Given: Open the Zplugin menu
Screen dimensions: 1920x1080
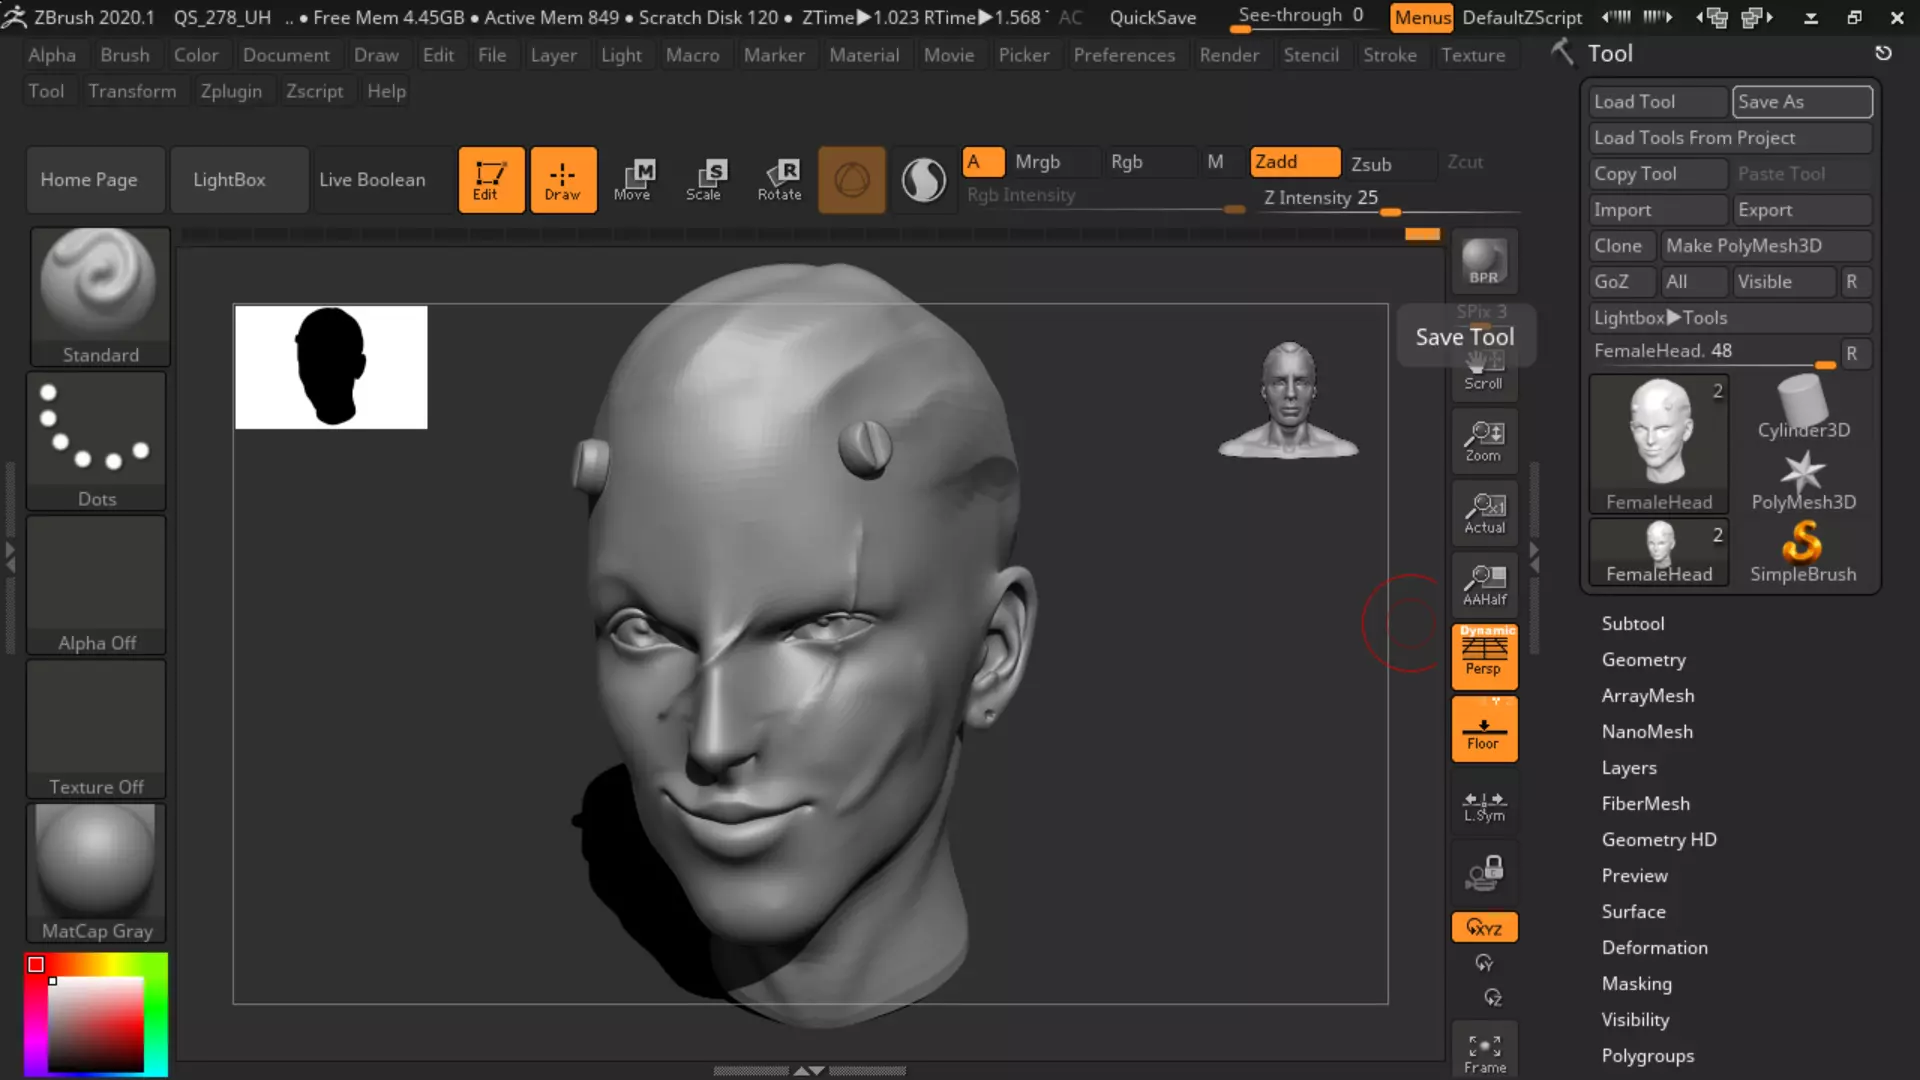Looking at the screenshot, I should (231, 91).
